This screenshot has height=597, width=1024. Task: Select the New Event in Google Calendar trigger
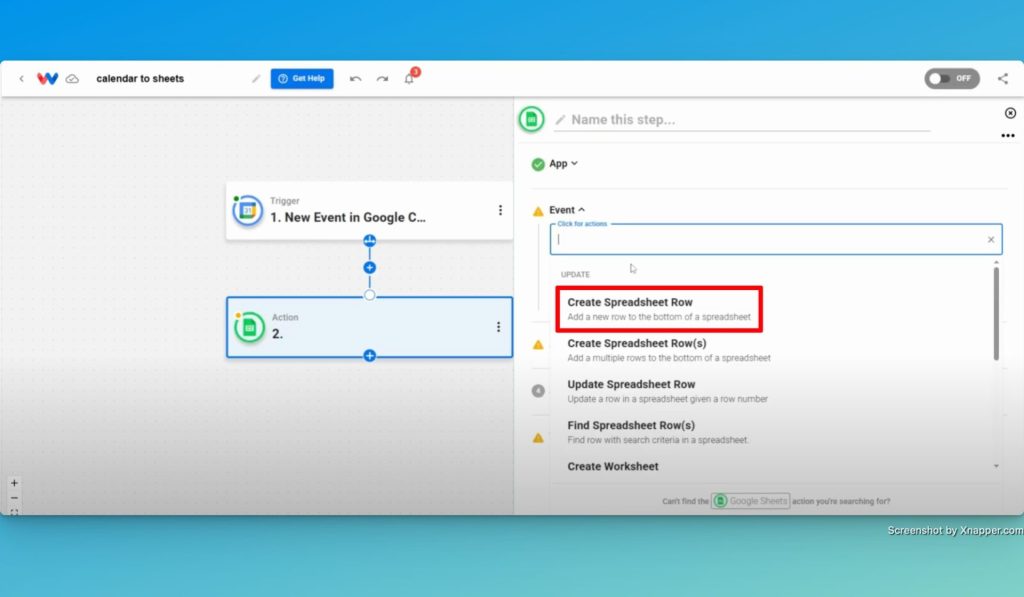click(370, 210)
